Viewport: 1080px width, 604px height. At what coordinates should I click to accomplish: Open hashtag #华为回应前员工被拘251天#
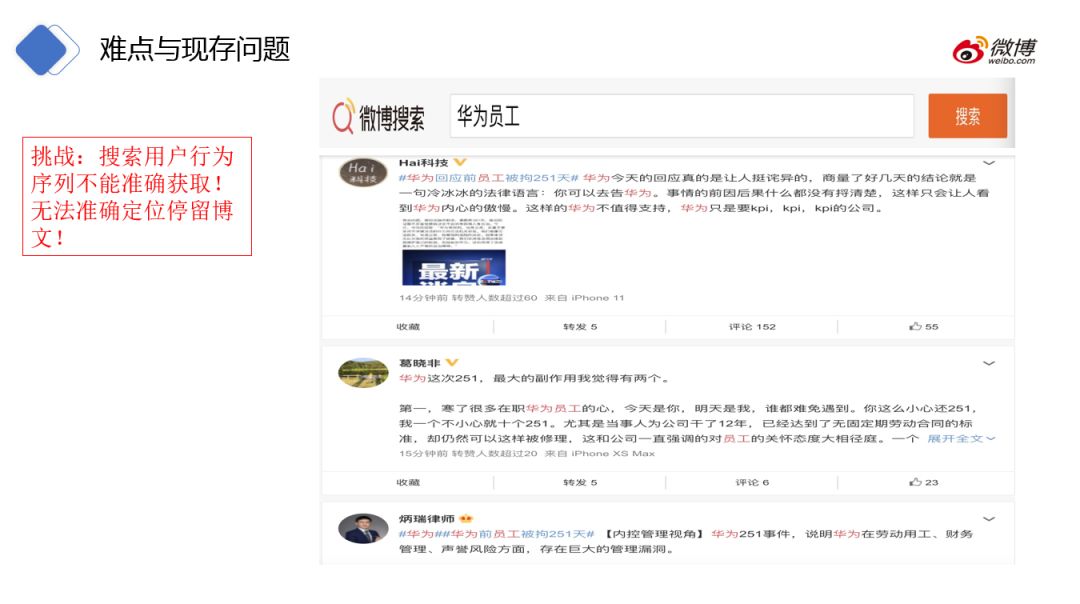pos(488,178)
